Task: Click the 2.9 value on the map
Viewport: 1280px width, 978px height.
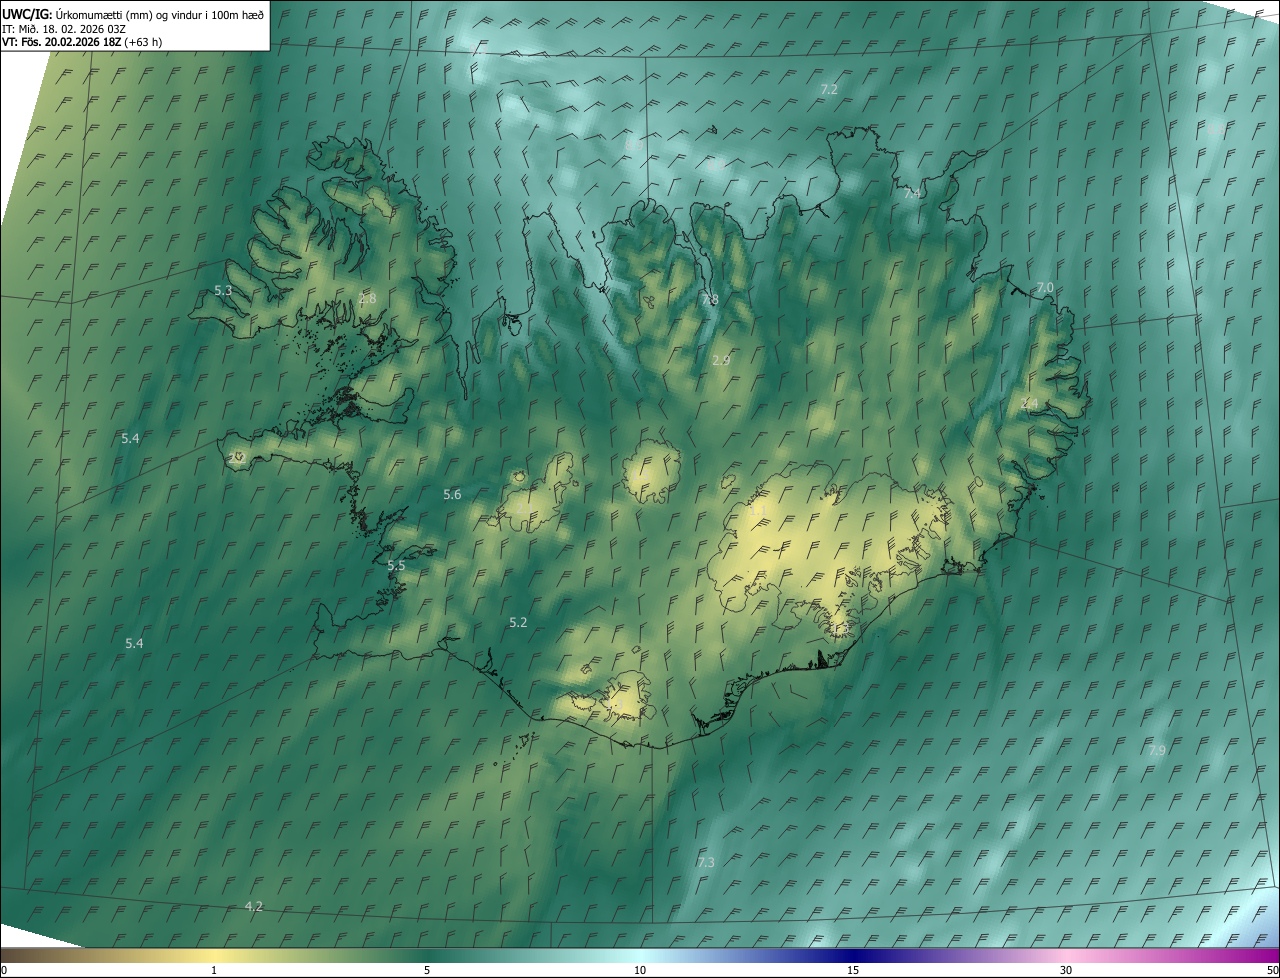Action: click(721, 360)
